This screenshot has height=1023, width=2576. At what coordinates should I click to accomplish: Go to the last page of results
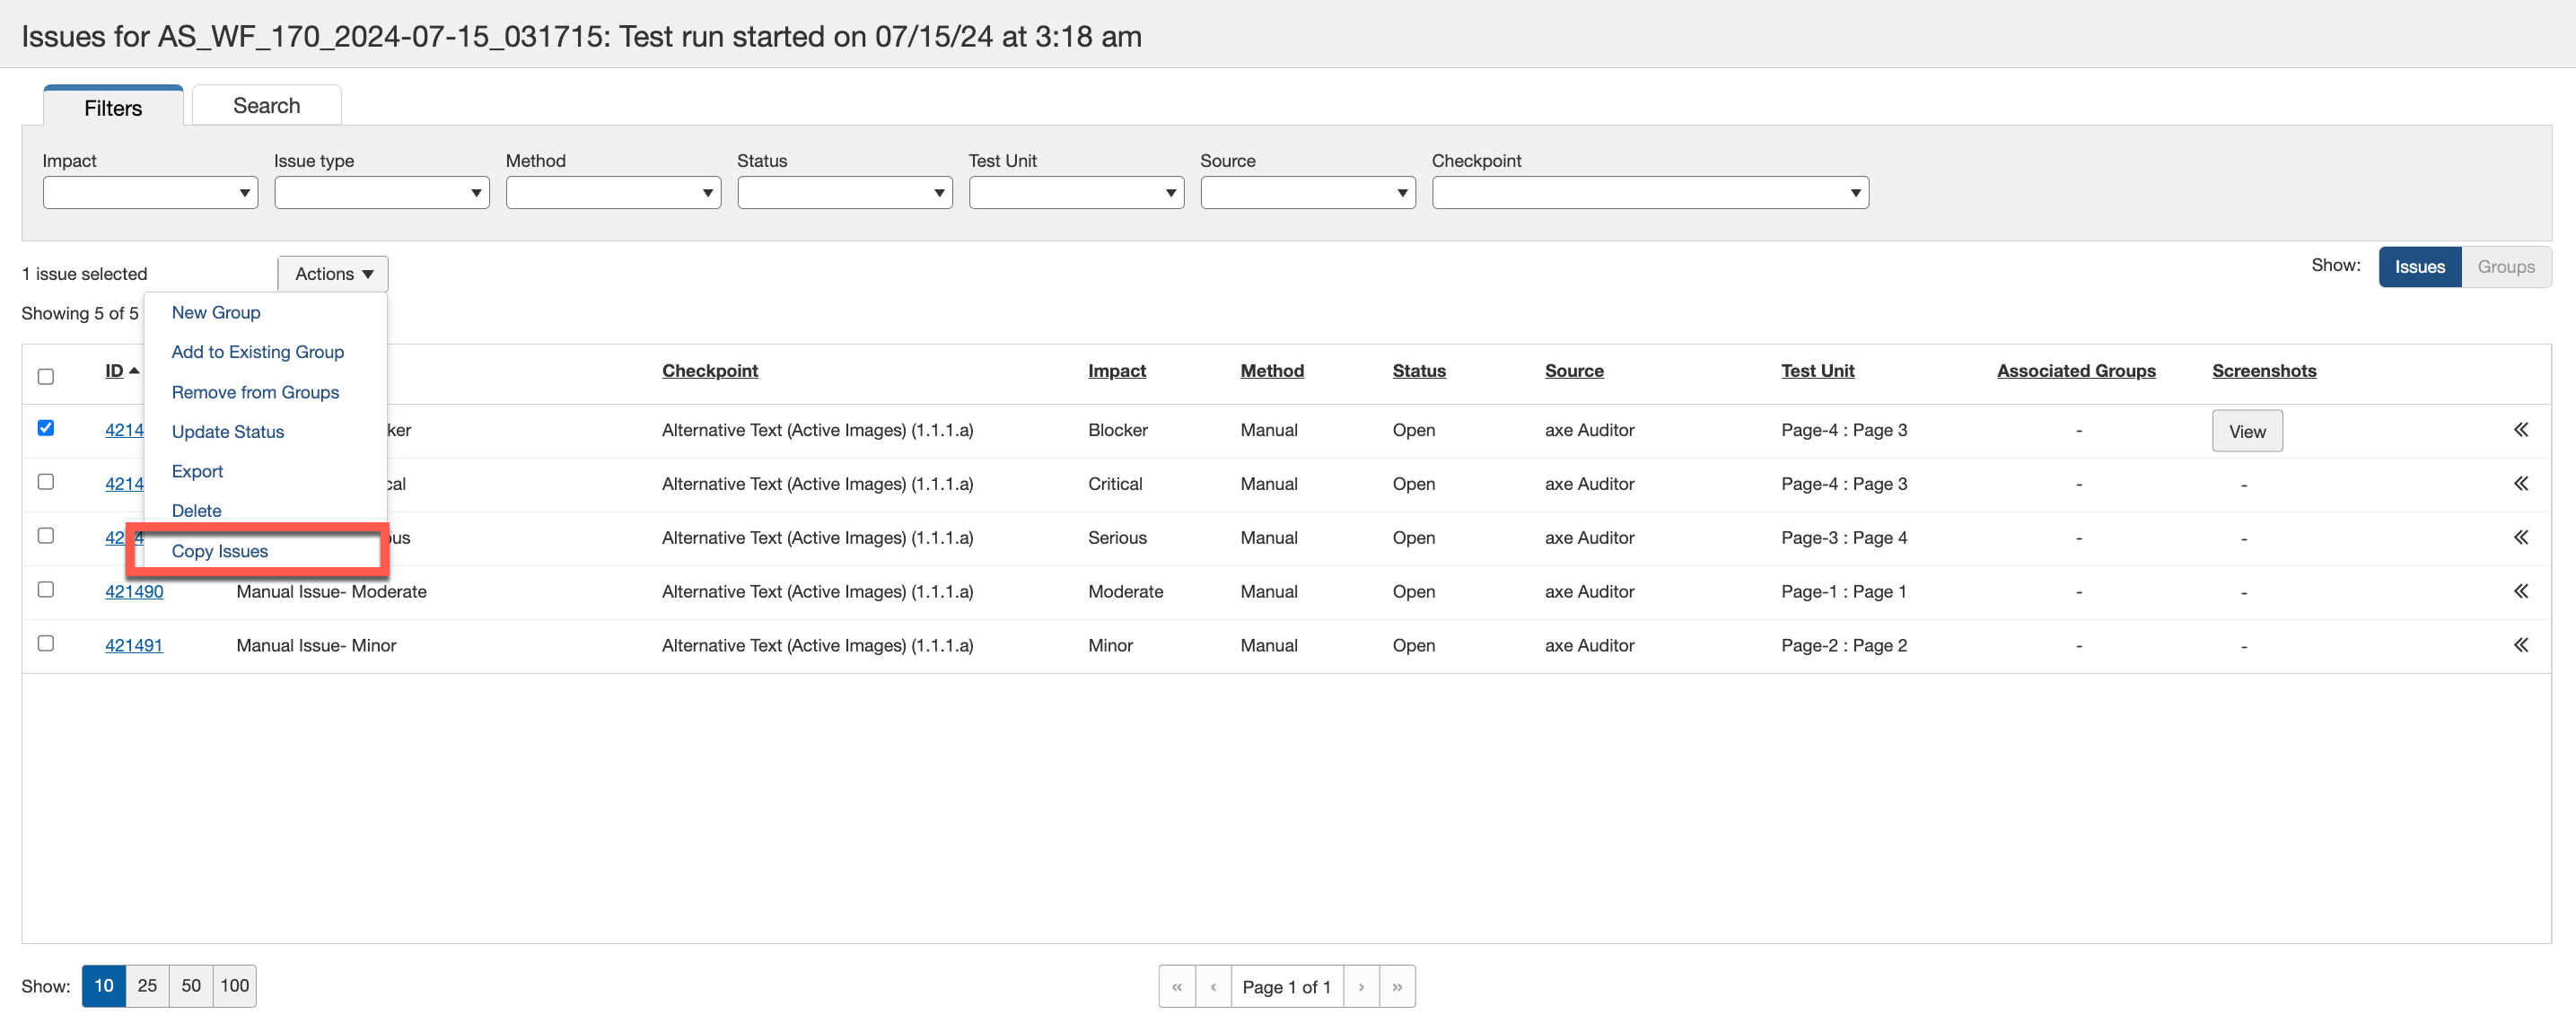pos(1397,987)
